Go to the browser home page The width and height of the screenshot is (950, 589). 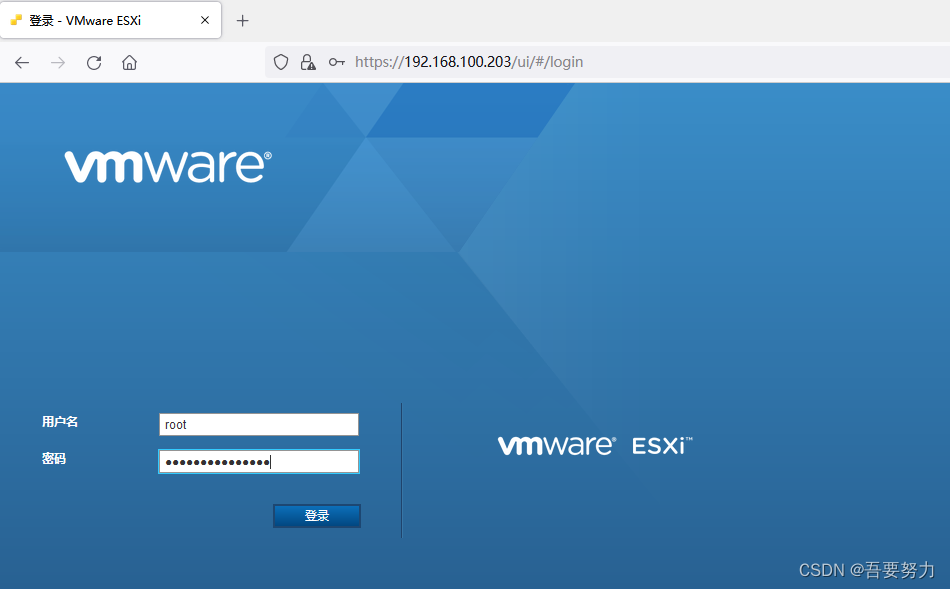tap(129, 62)
